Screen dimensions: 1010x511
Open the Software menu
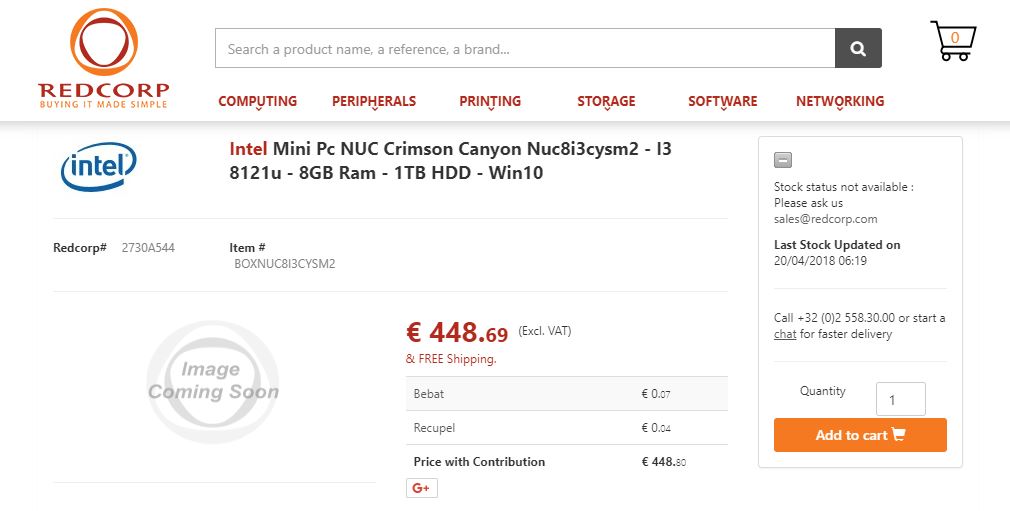722,101
